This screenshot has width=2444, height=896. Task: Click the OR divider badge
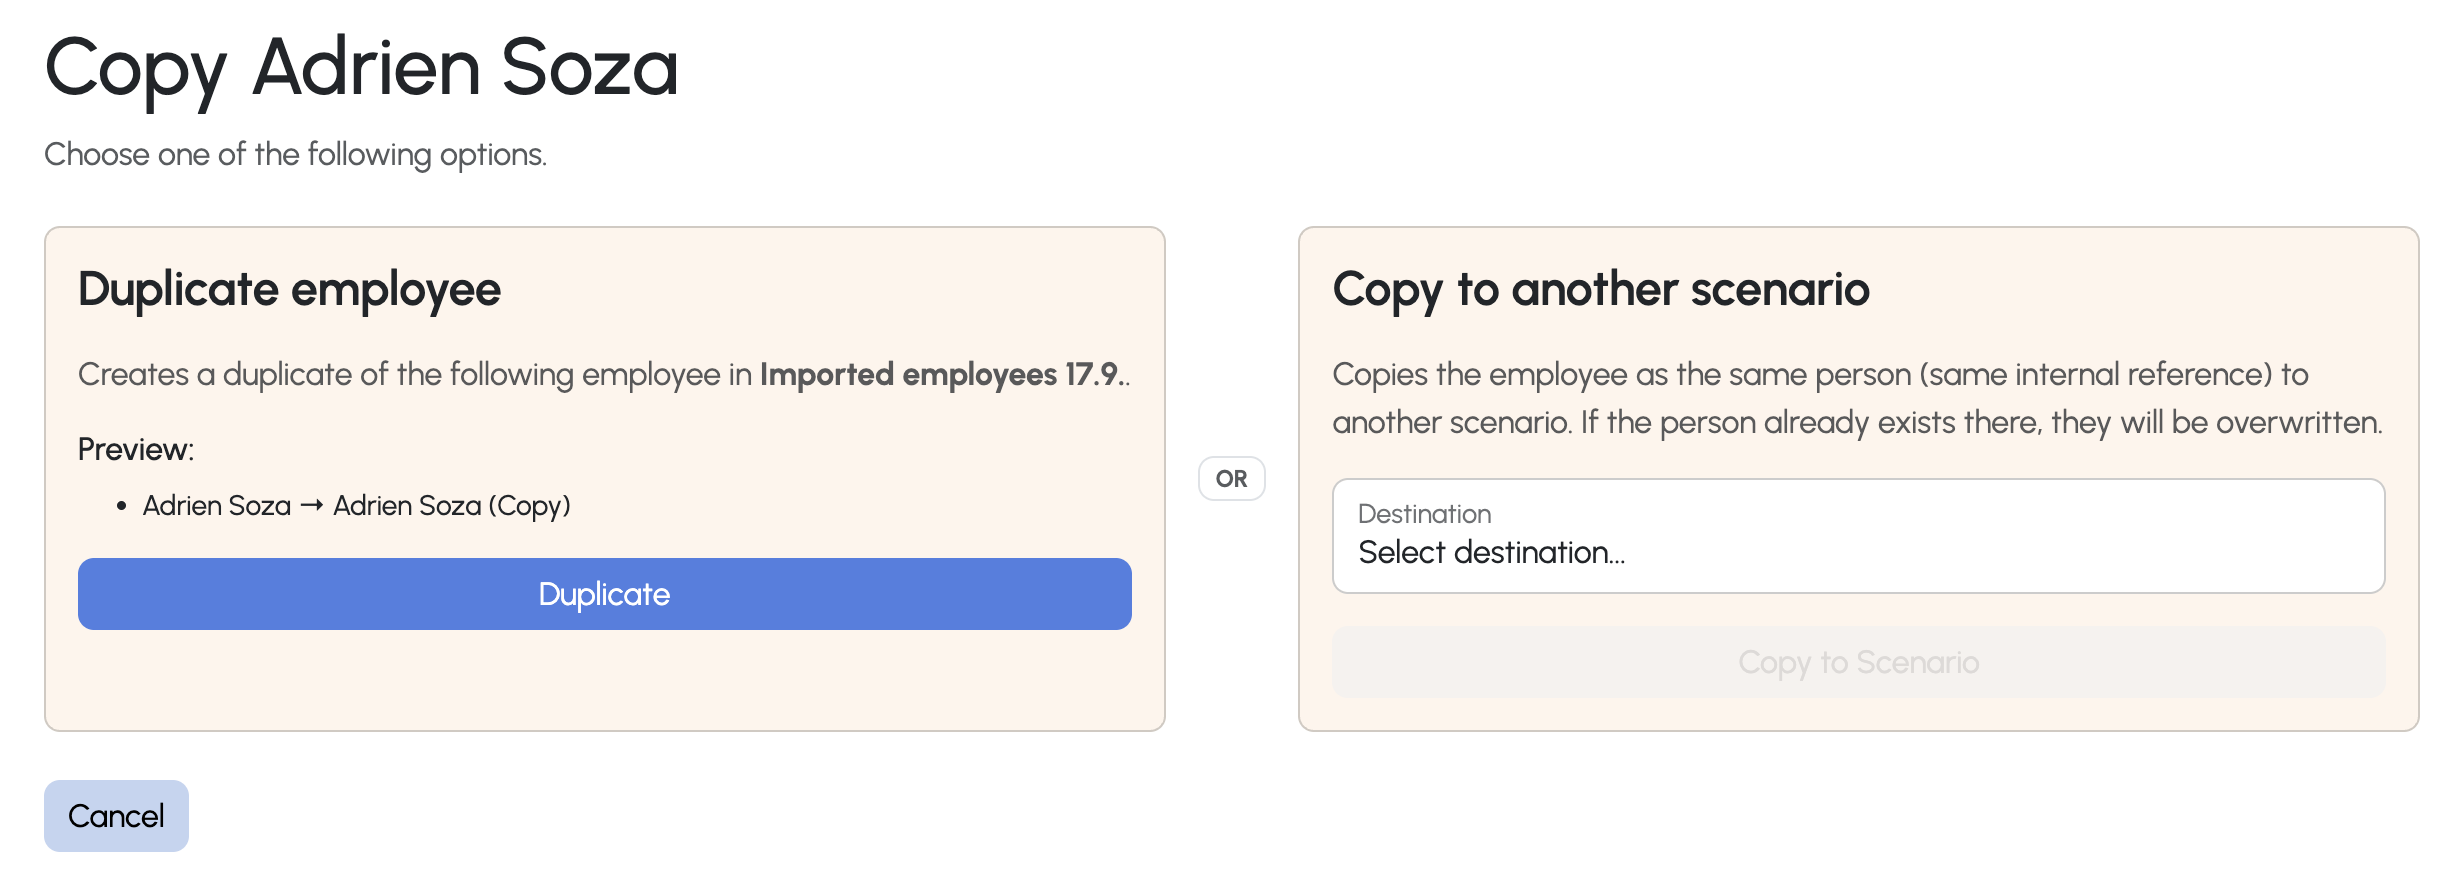[x=1231, y=479]
